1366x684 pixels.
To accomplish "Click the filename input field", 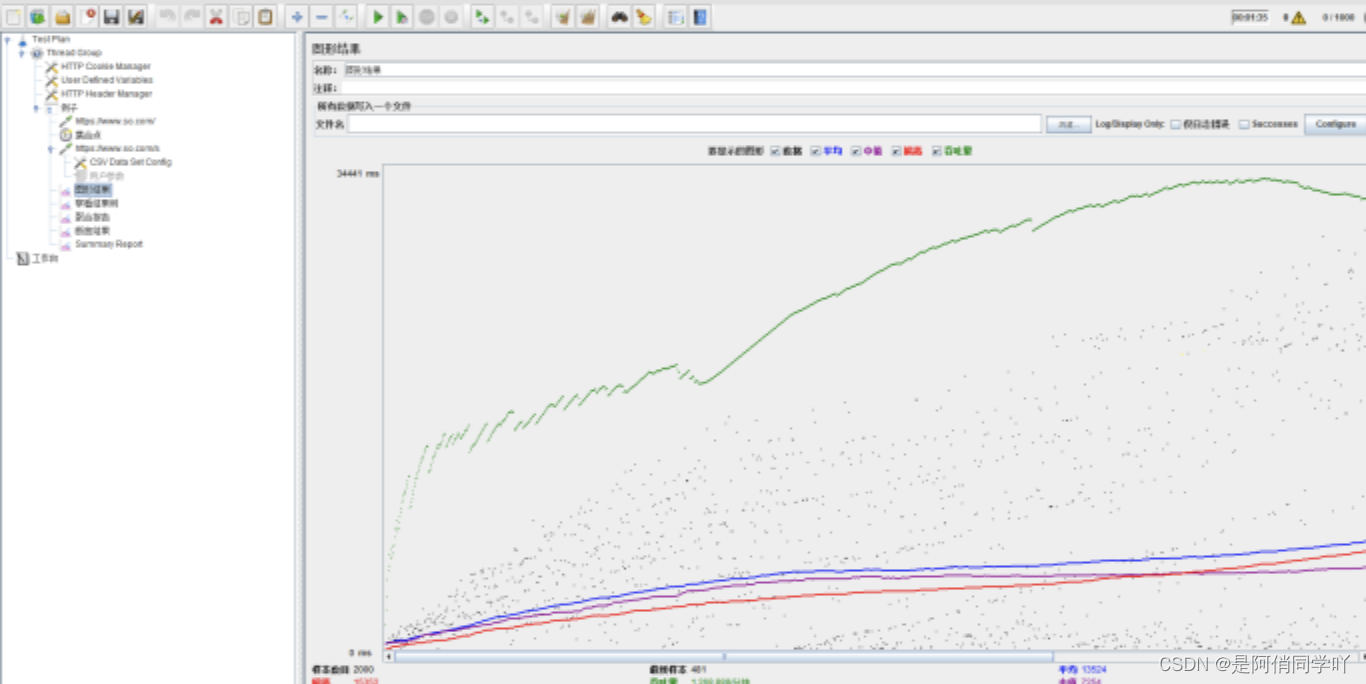I will pos(695,124).
